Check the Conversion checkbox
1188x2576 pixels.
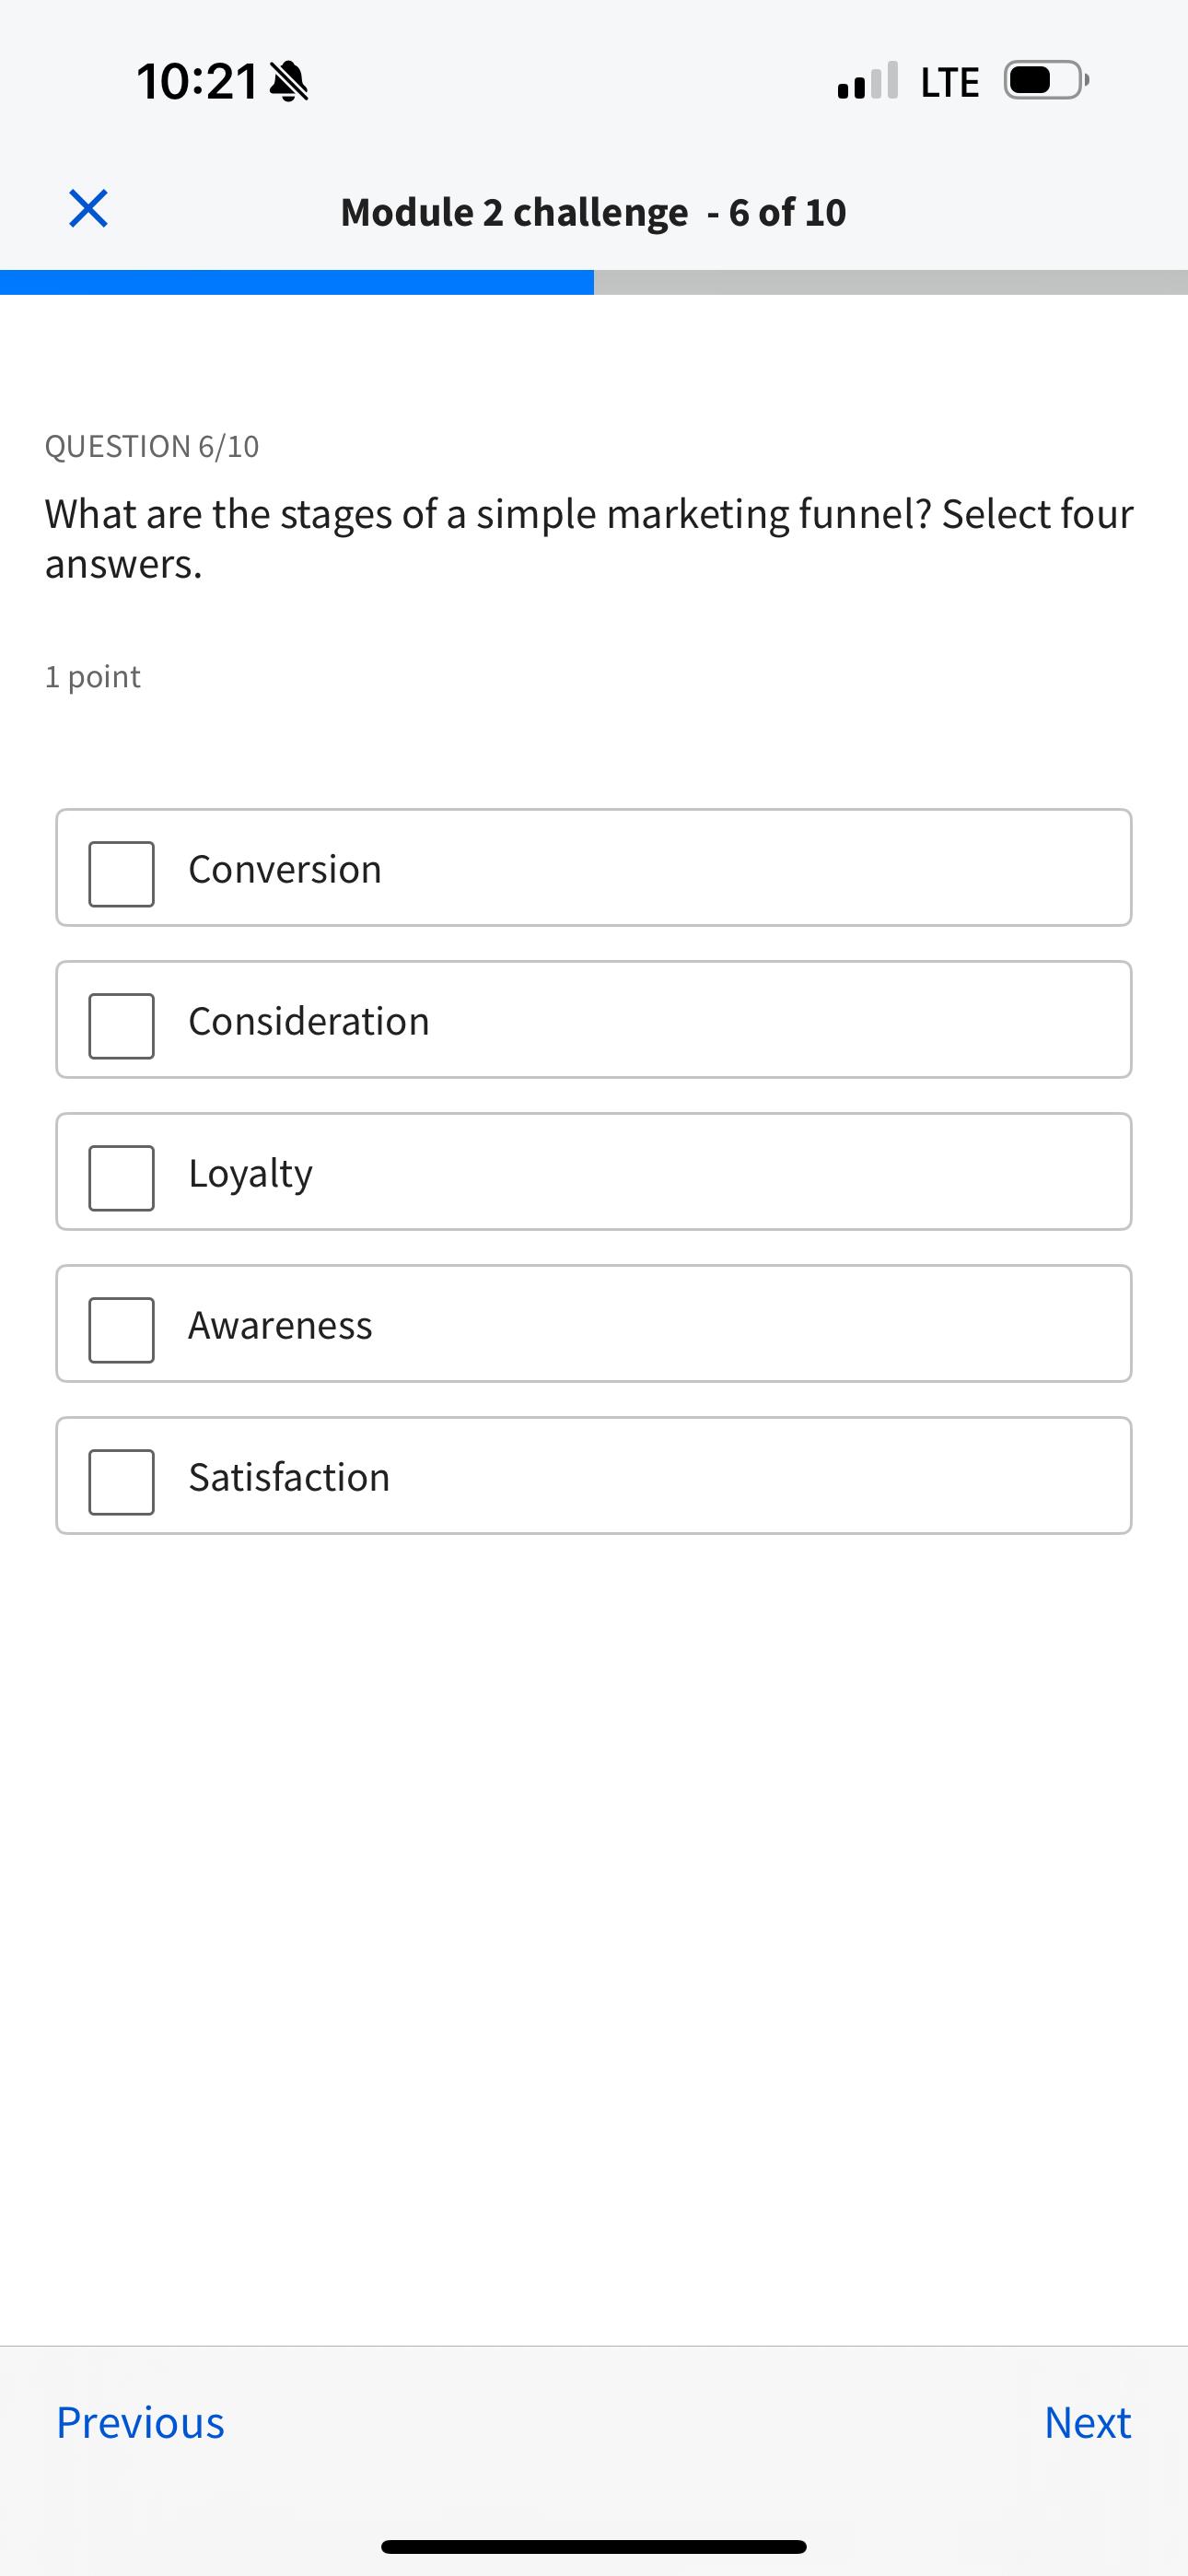pos(121,873)
